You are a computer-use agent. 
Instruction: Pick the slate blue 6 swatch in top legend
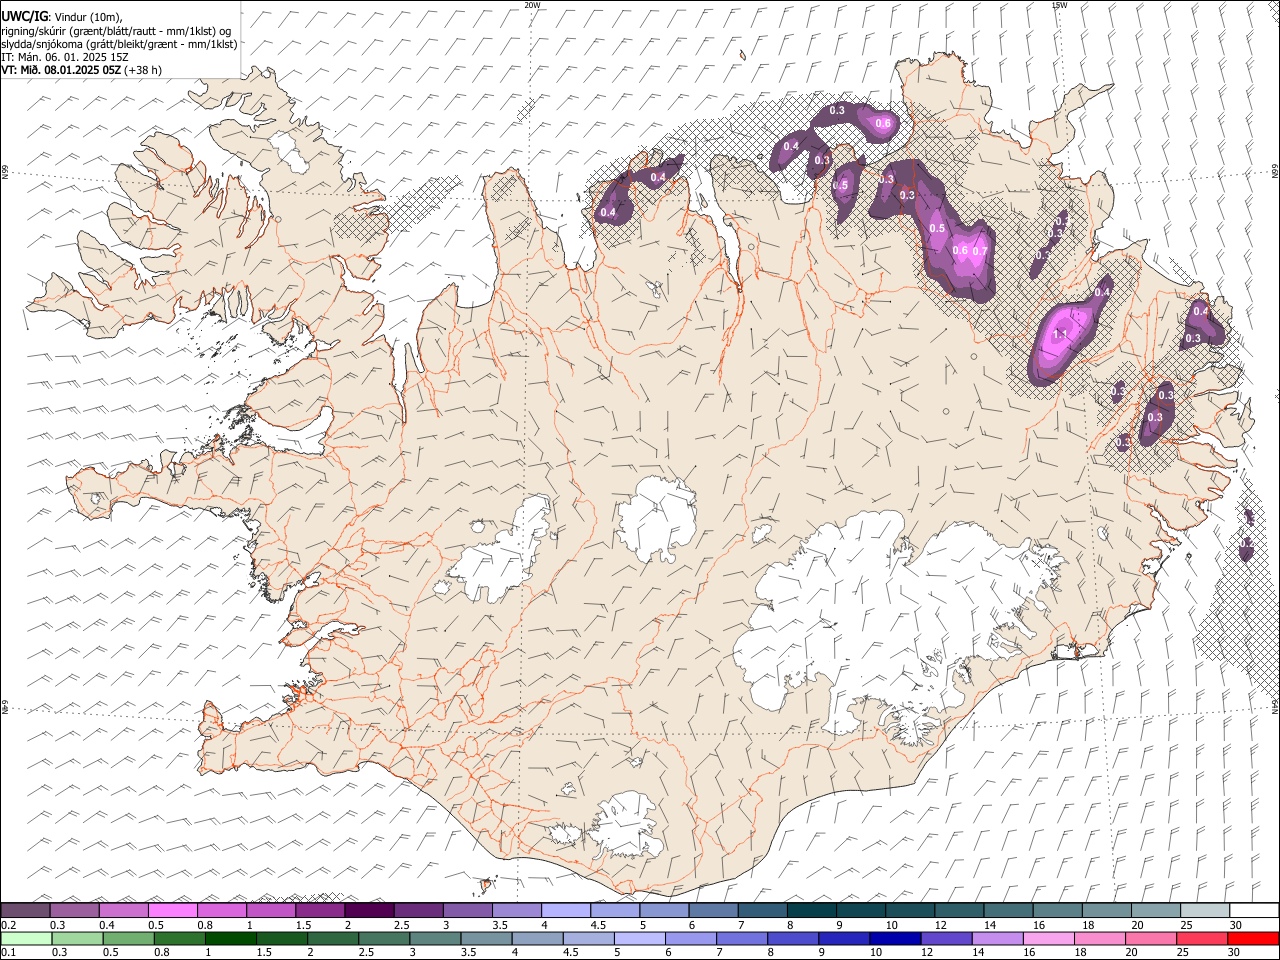[713, 910]
